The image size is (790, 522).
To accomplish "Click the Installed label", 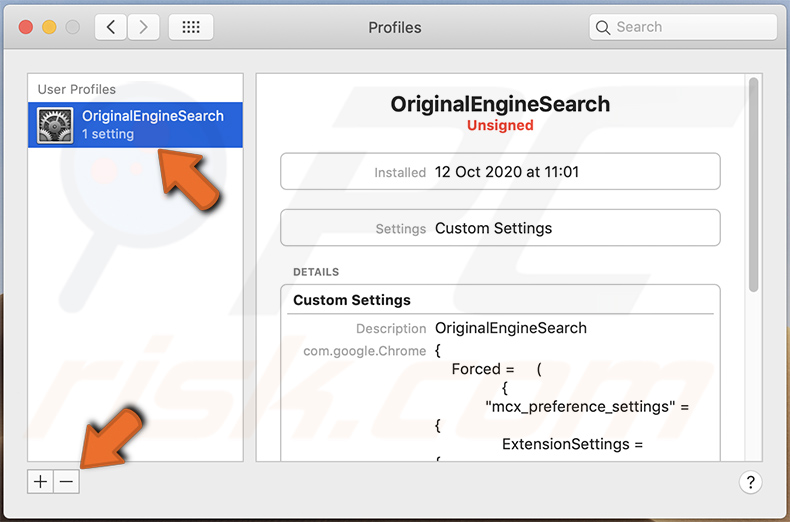I will coord(400,172).
